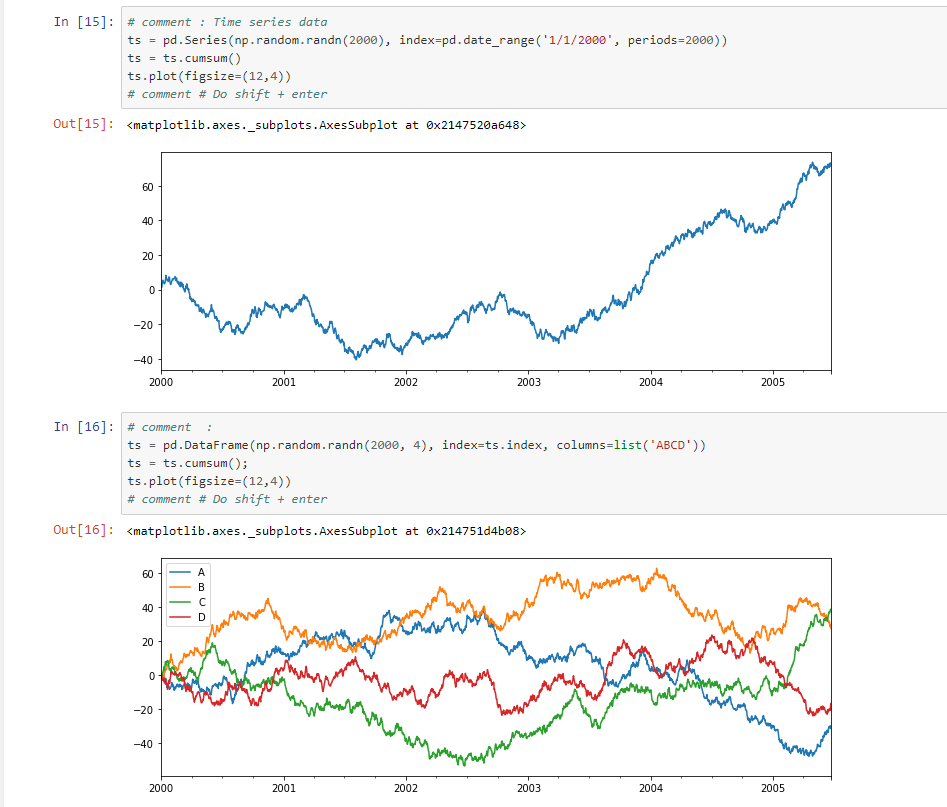Screen dimensions: 947x807
Task: Click the AxesSubplot output text at 0x214751d4b08
Action: (x=326, y=531)
